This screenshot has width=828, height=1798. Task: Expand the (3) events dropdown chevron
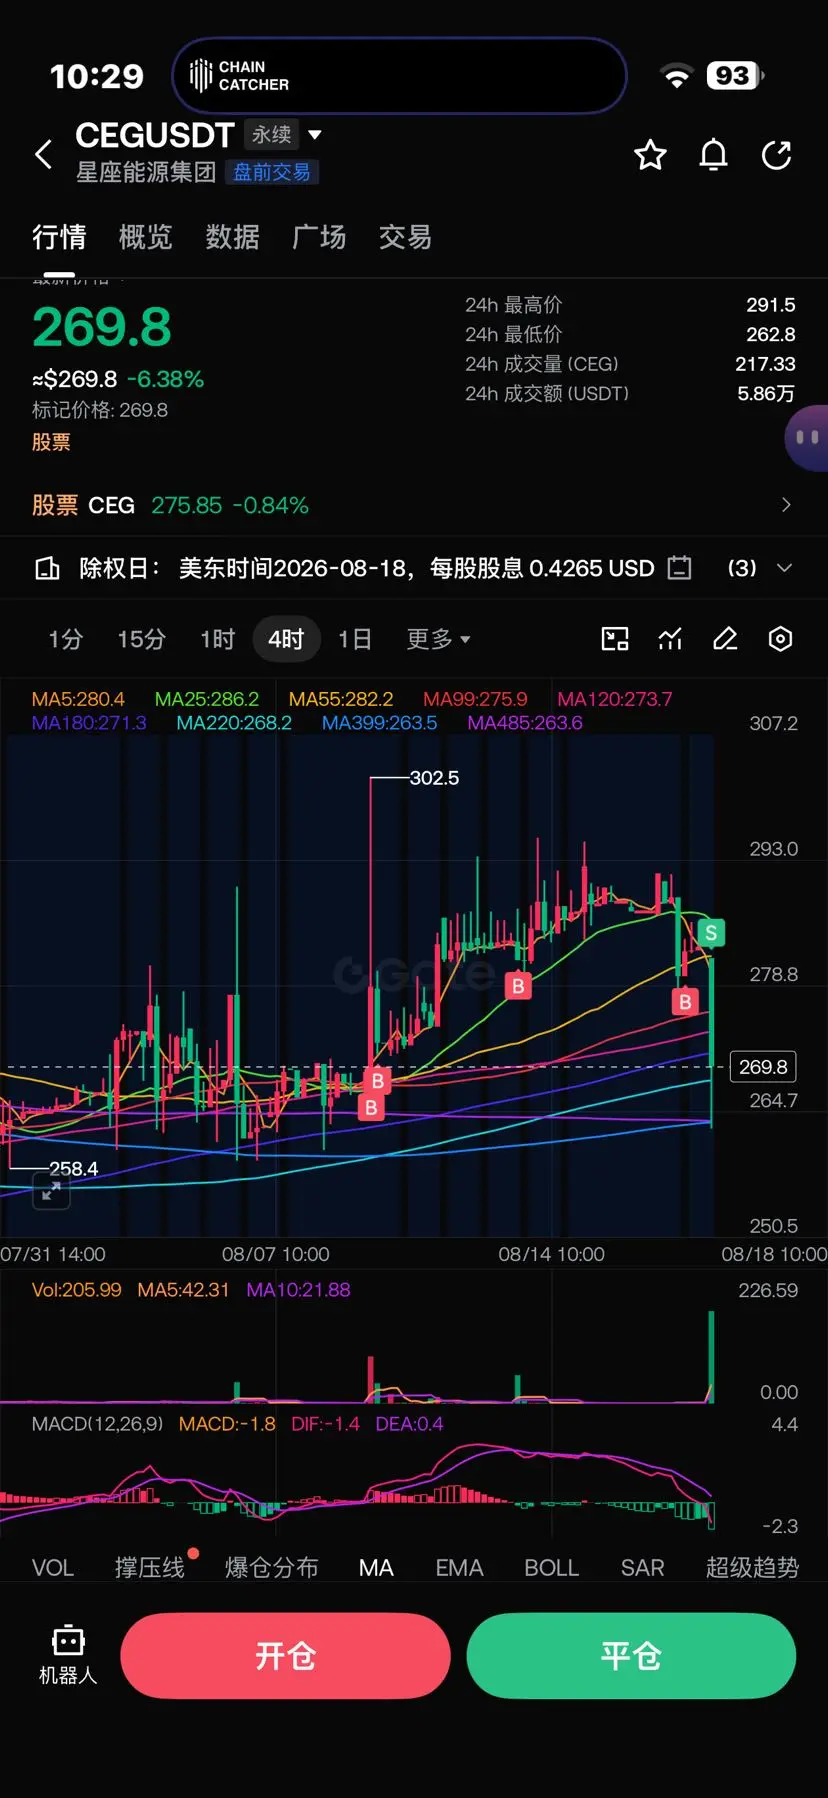(x=785, y=568)
